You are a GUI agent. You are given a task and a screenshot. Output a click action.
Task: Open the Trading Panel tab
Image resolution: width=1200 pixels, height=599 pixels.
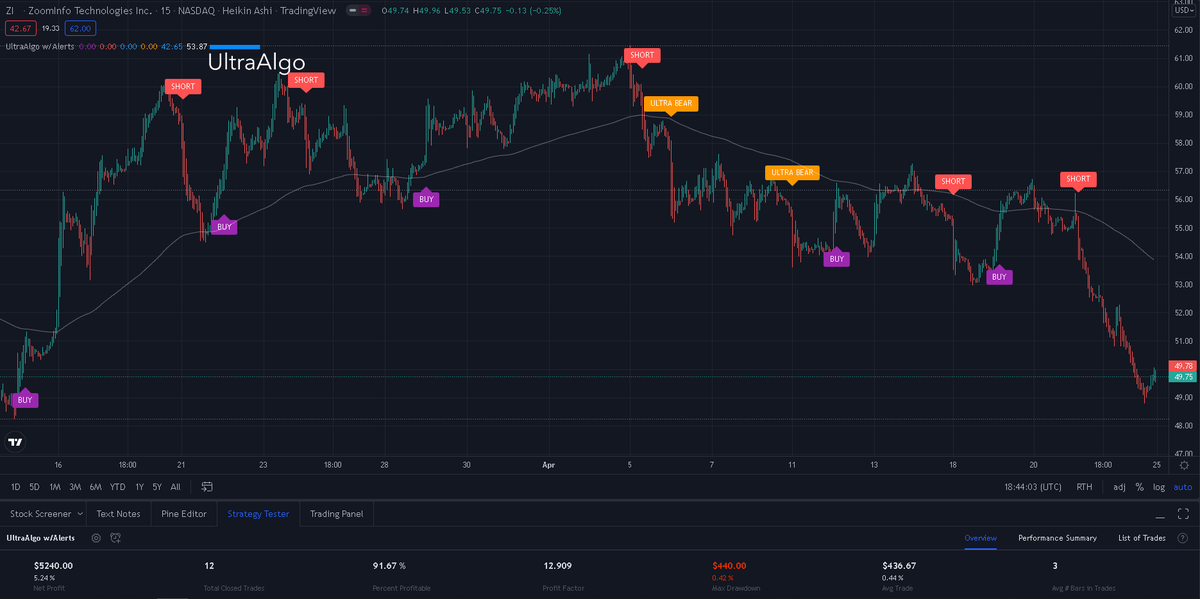click(x=336, y=514)
